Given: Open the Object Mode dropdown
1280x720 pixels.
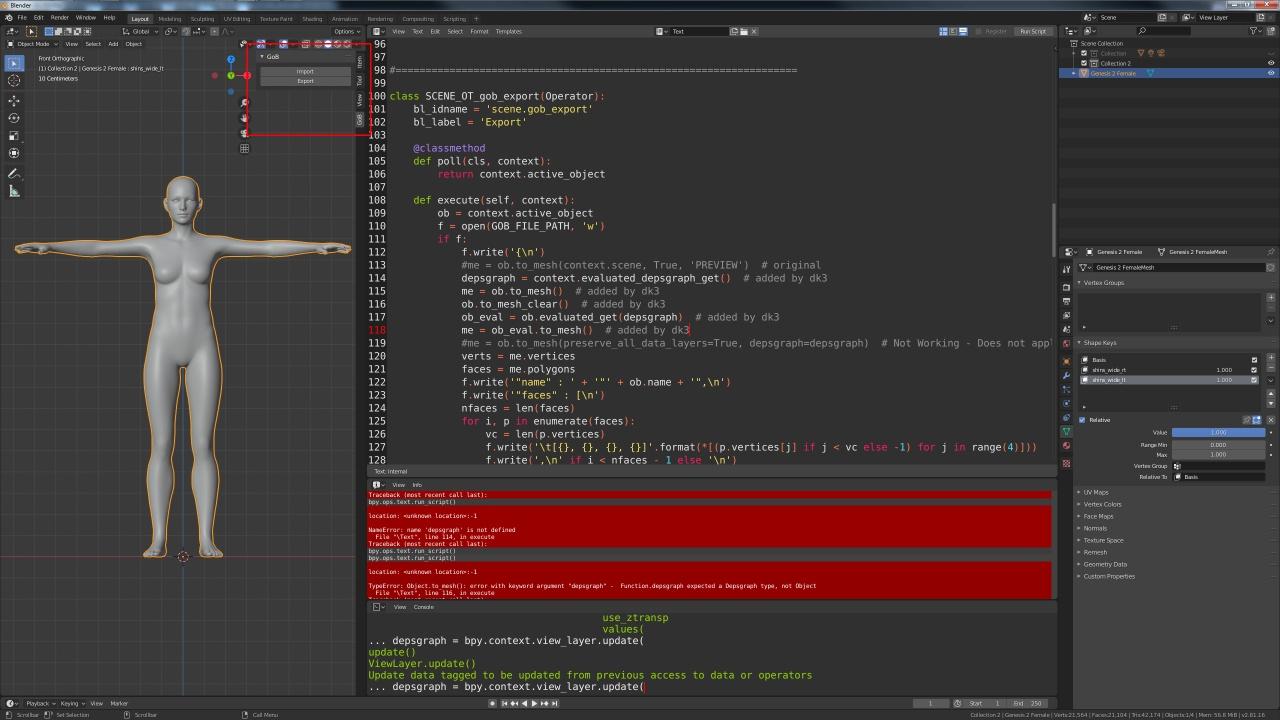Looking at the screenshot, I should tap(32, 44).
